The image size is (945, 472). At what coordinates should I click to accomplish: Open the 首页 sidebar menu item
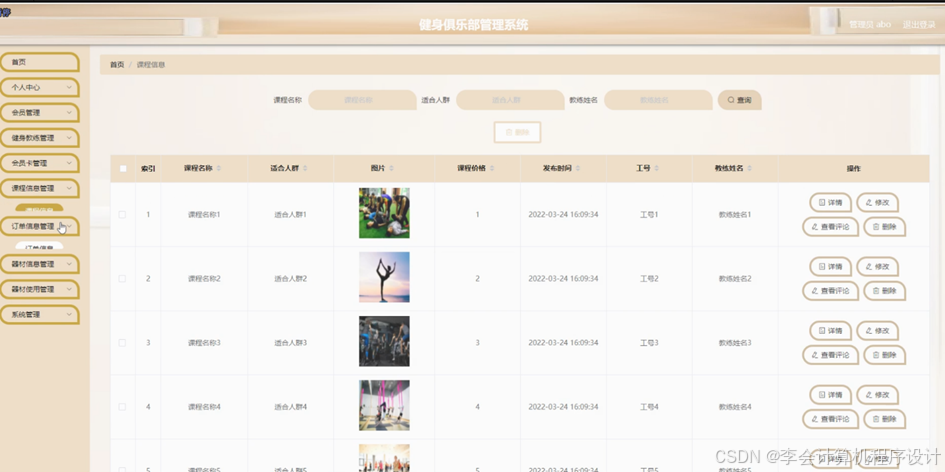pyautogui.click(x=39, y=62)
